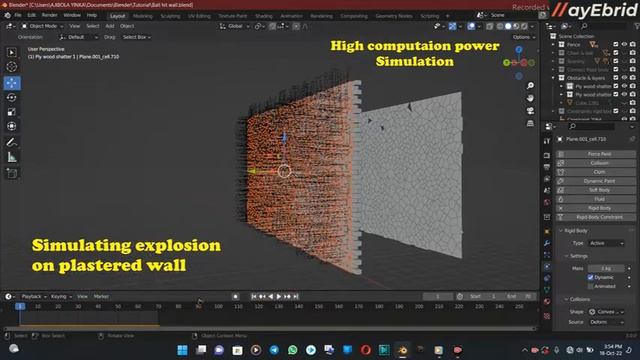Click the Rigid Body Constraint button
This screenshot has height=360, width=640.
[596, 217]
